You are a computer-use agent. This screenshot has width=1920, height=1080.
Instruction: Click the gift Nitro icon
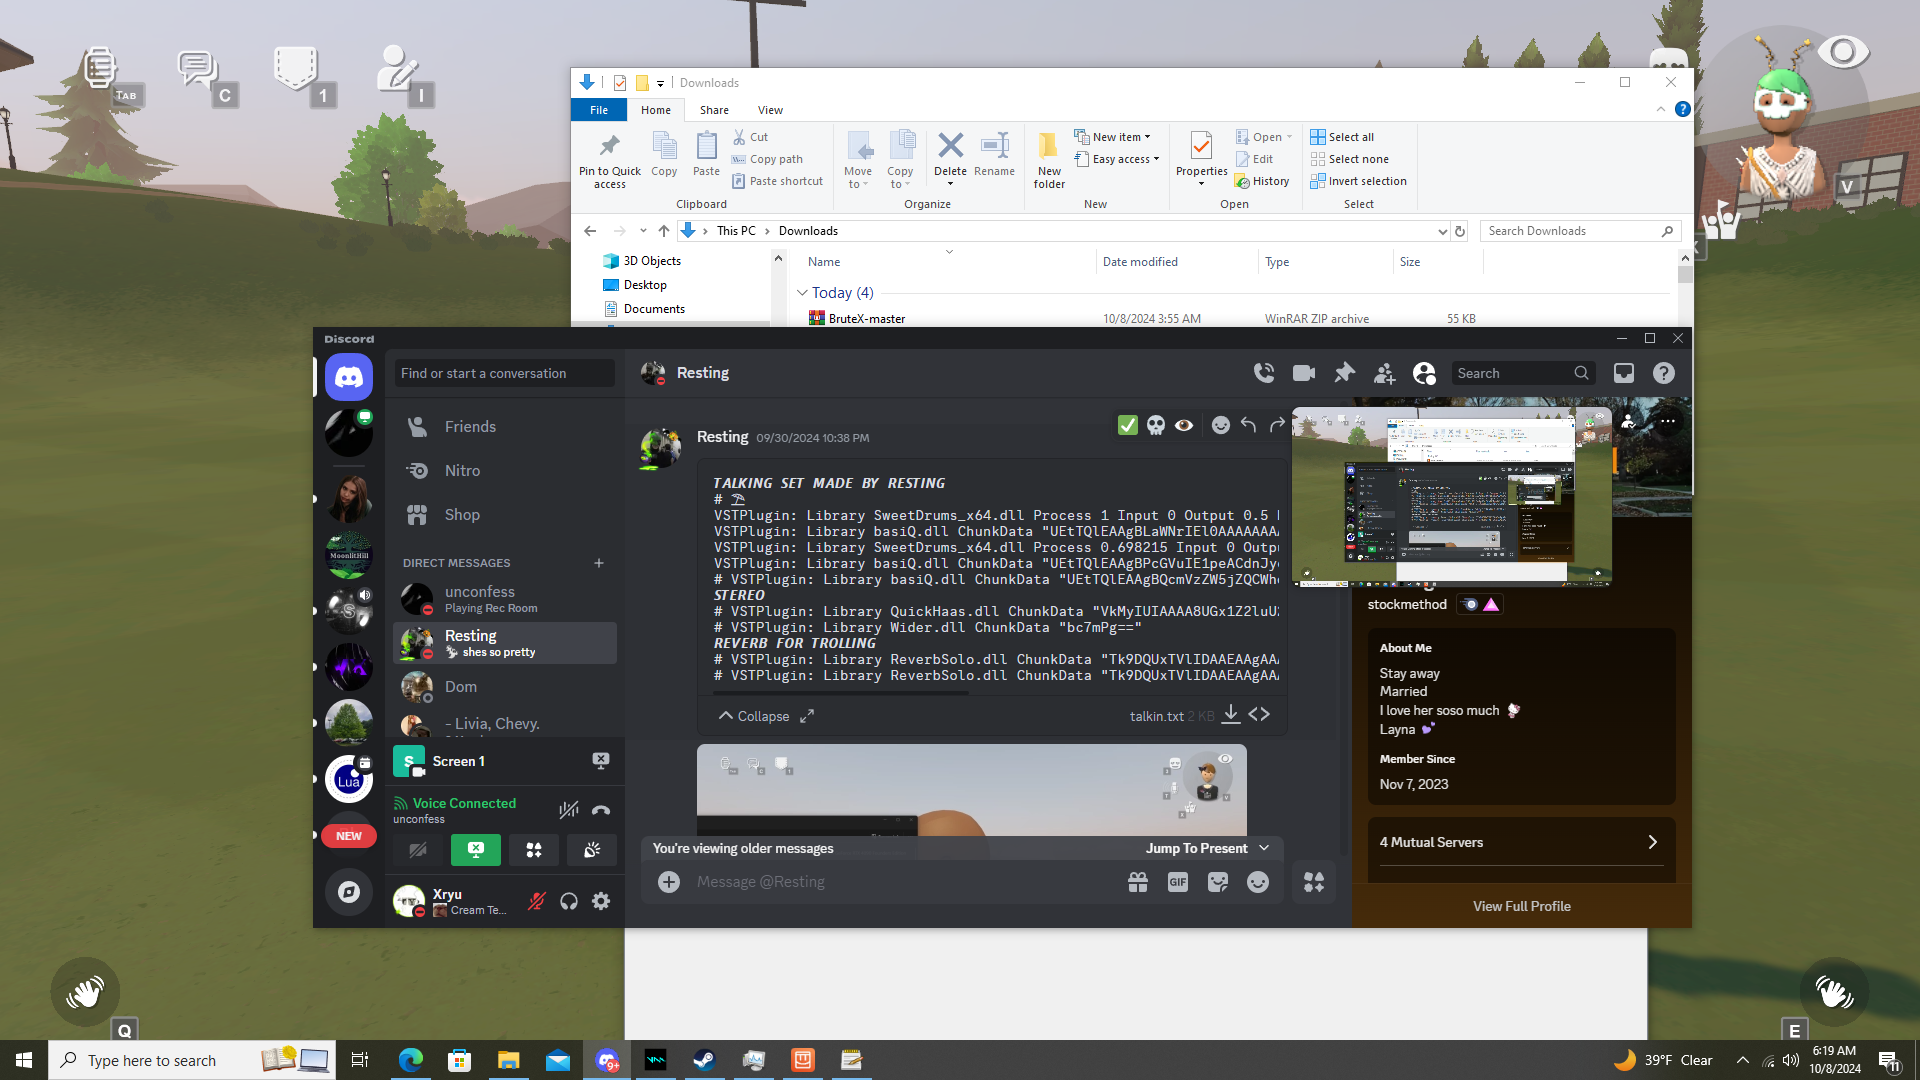pyautogui.click(x=1138, y=882)
